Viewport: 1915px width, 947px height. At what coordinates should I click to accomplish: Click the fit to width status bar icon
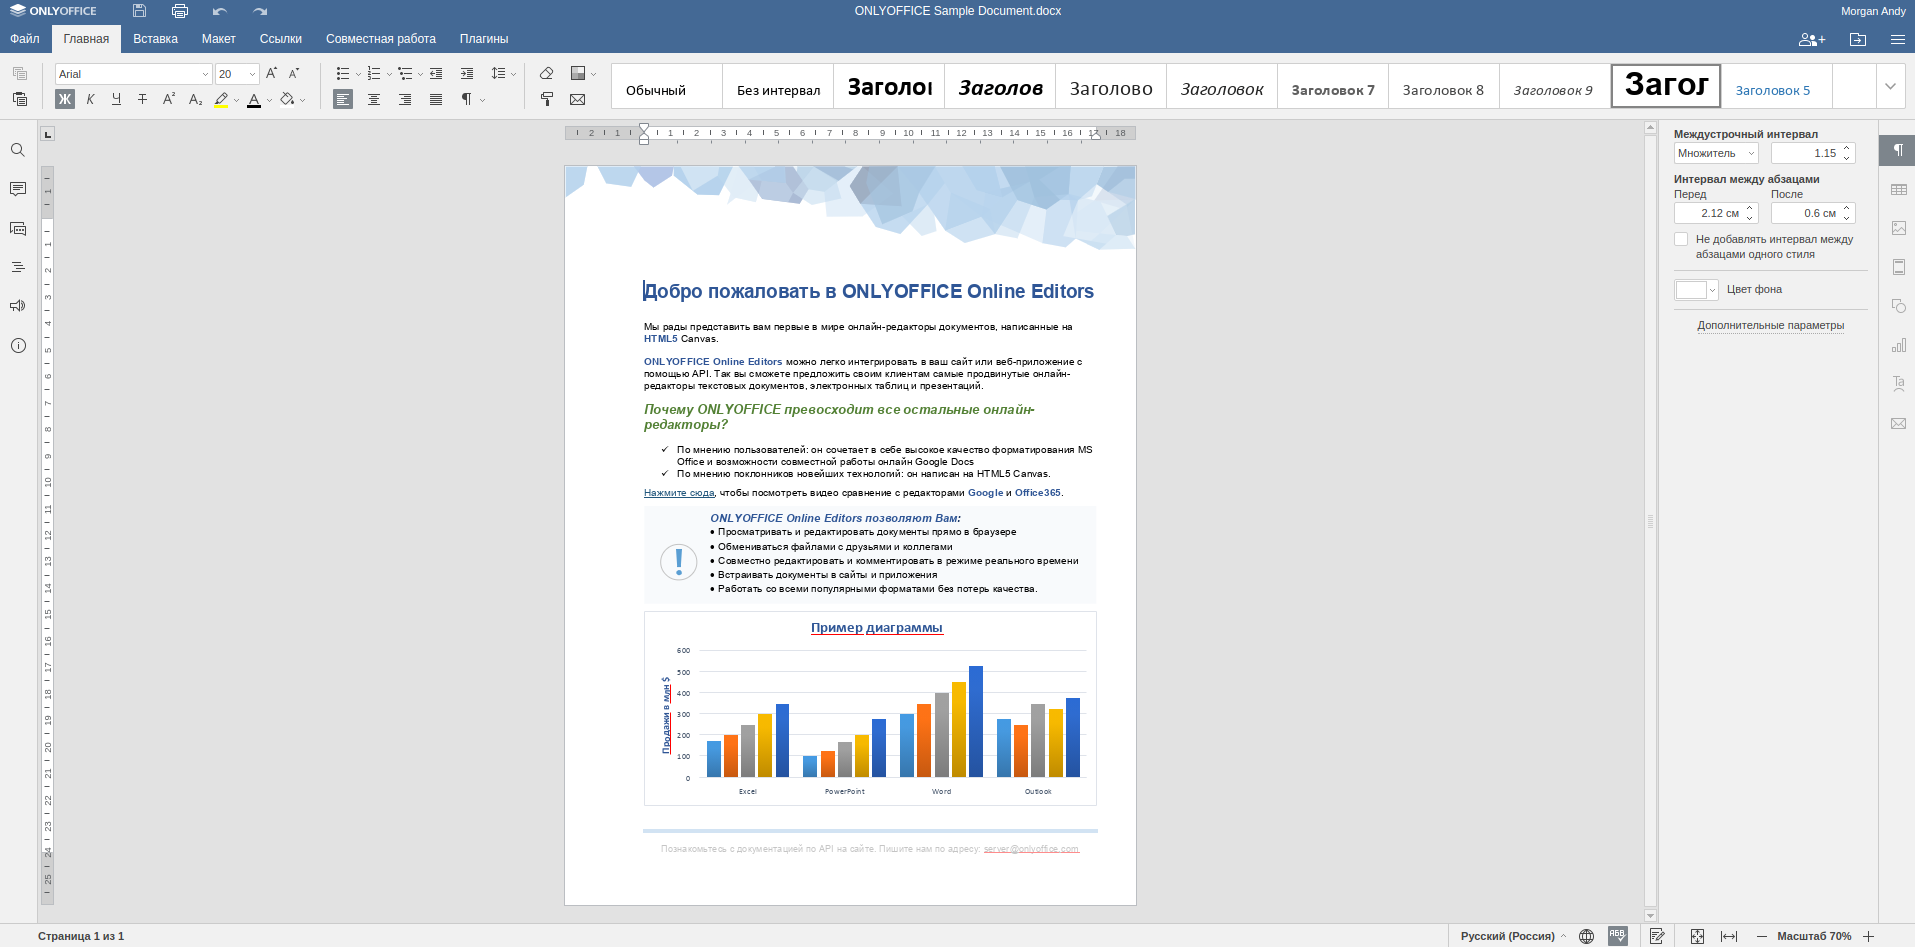click(x=1728, y=936)
